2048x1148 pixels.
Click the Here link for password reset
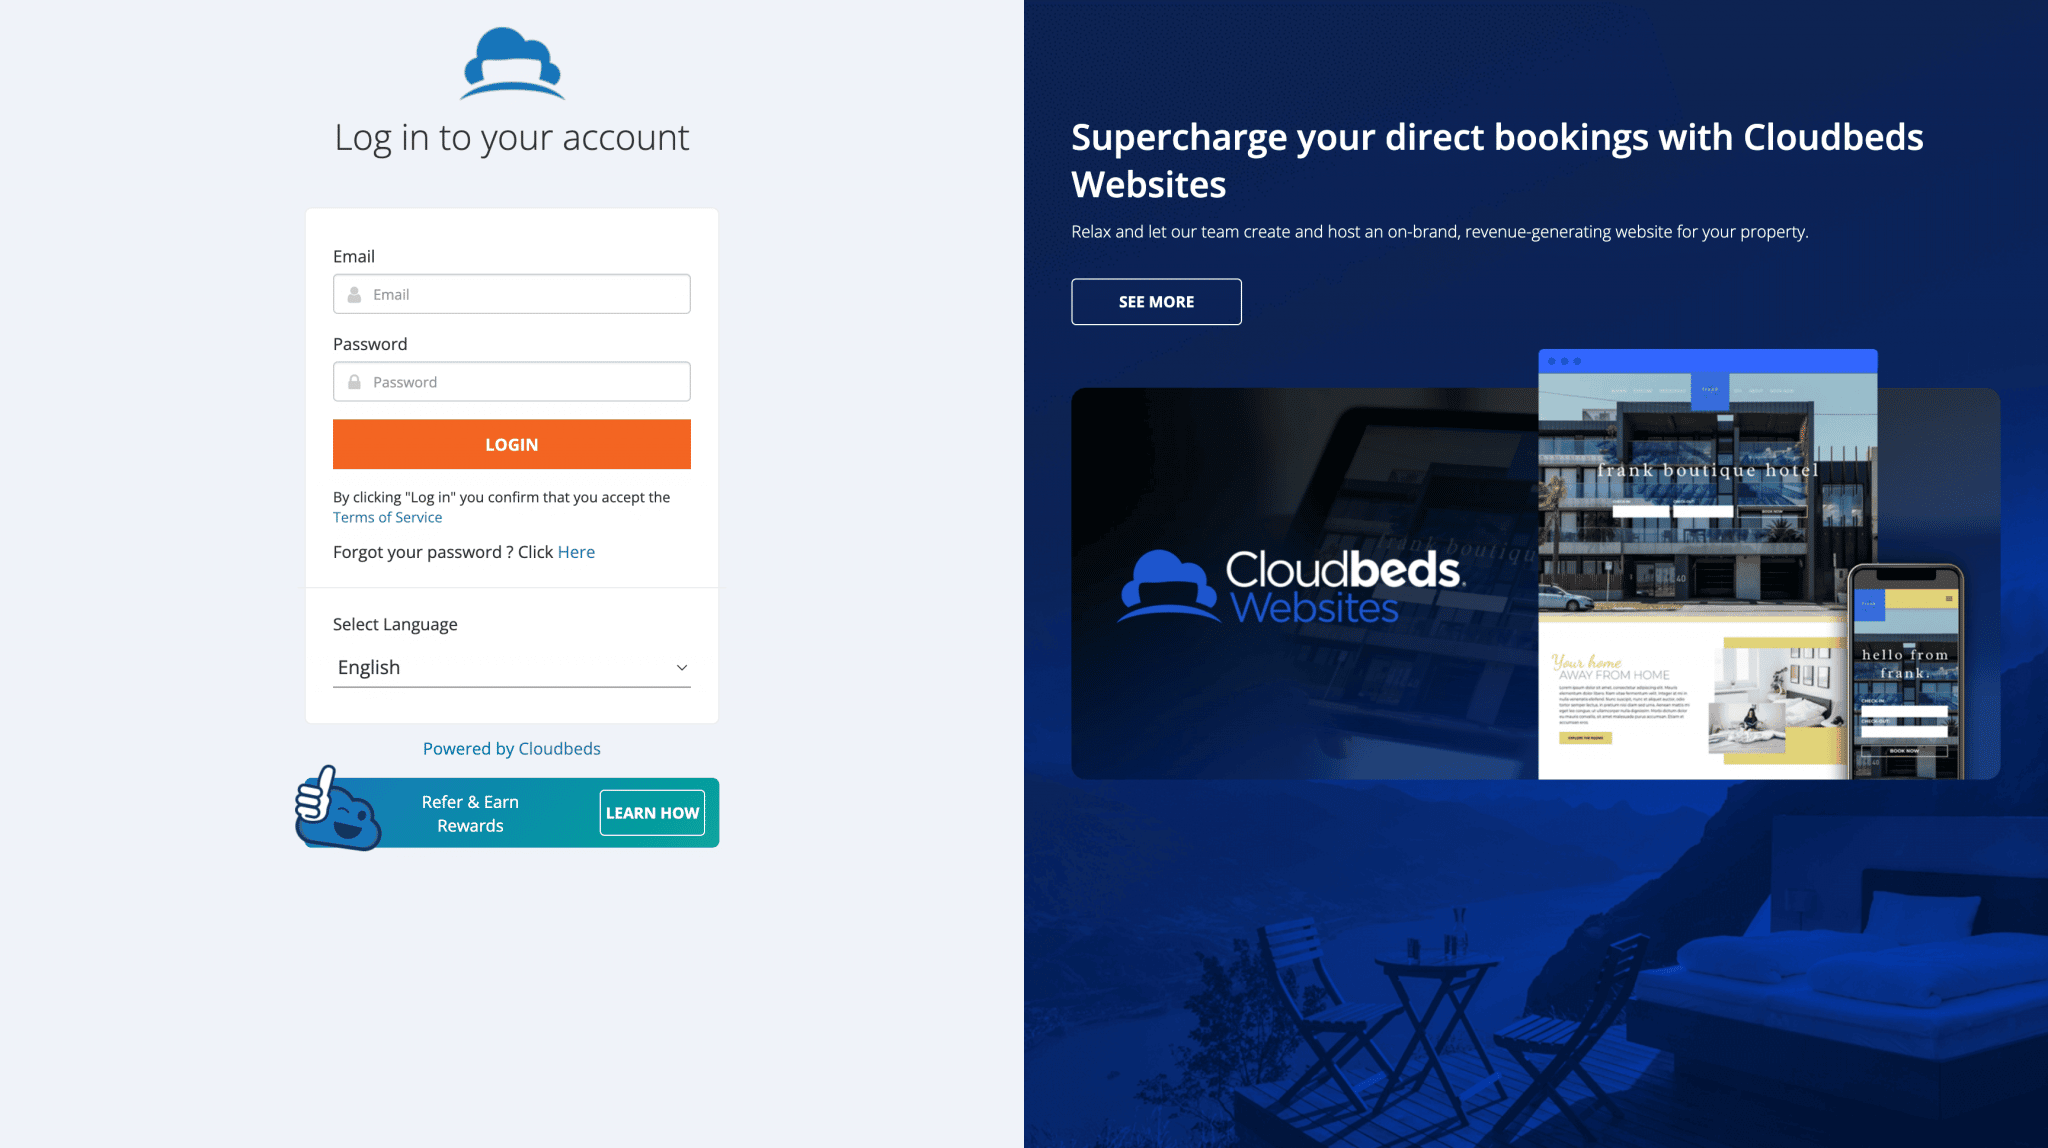pyautogui.click(x=577, y=551)
